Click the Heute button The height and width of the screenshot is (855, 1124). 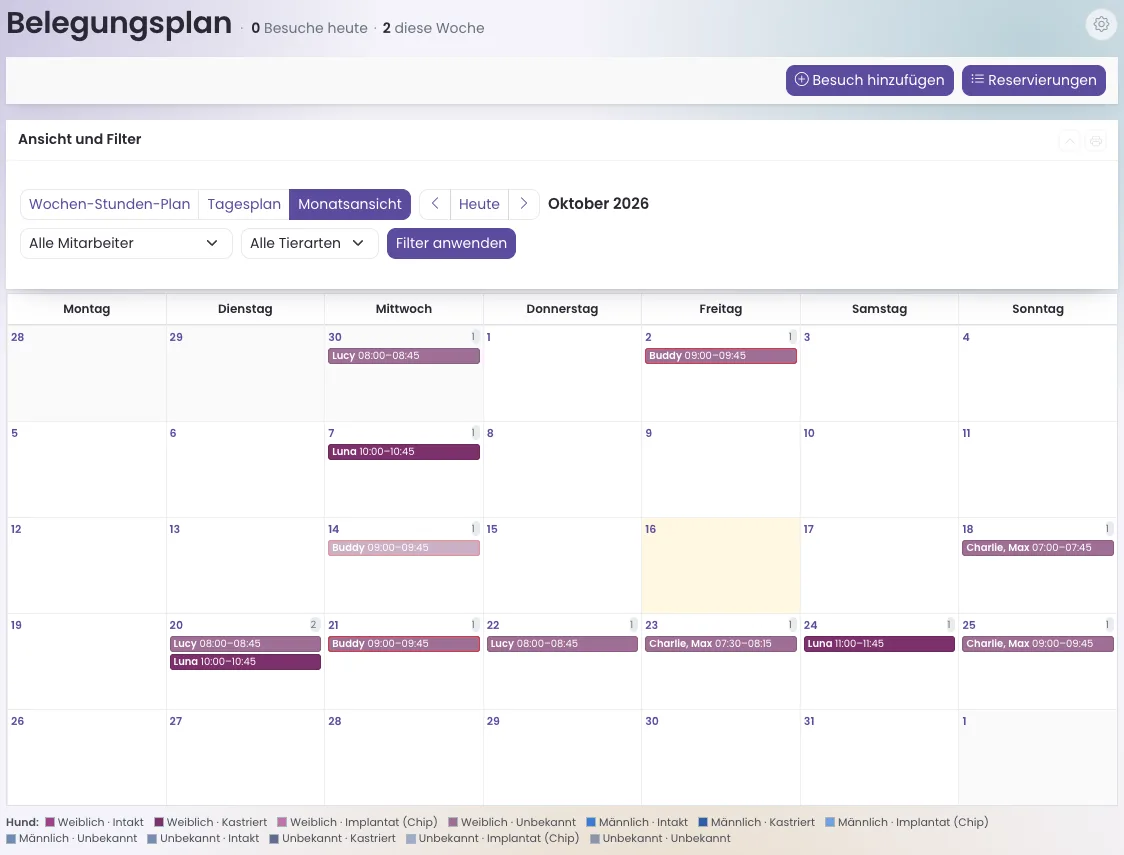tap(479, 204)
